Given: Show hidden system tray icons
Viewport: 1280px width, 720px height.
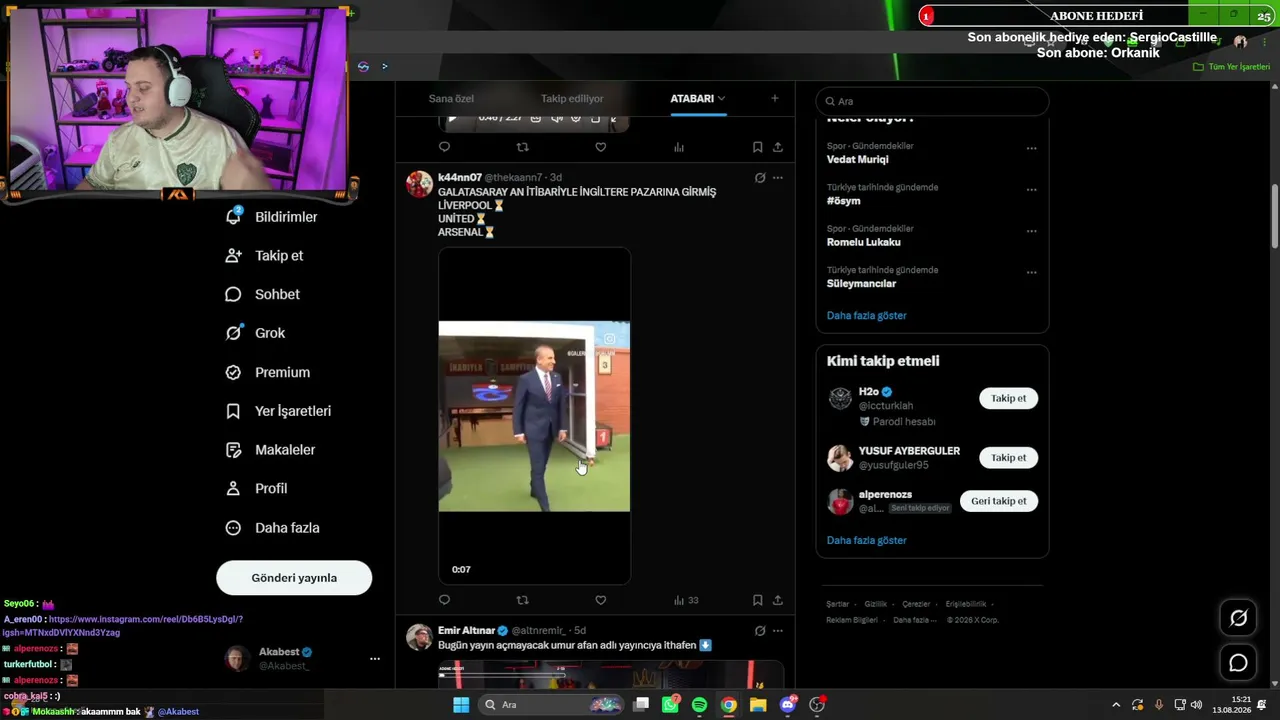Looking at the screenshot, I should tap(1116, 705).
